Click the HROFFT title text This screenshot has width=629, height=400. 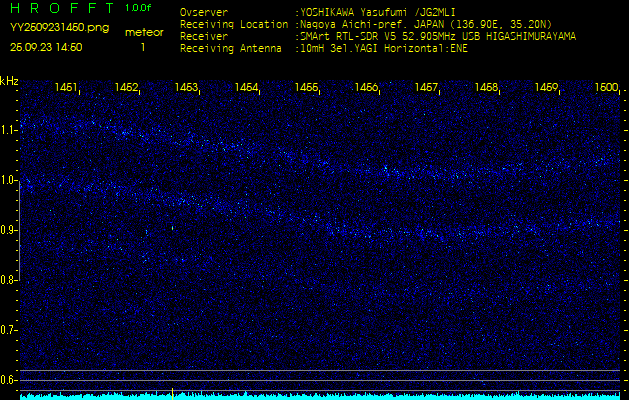point(60,8)
